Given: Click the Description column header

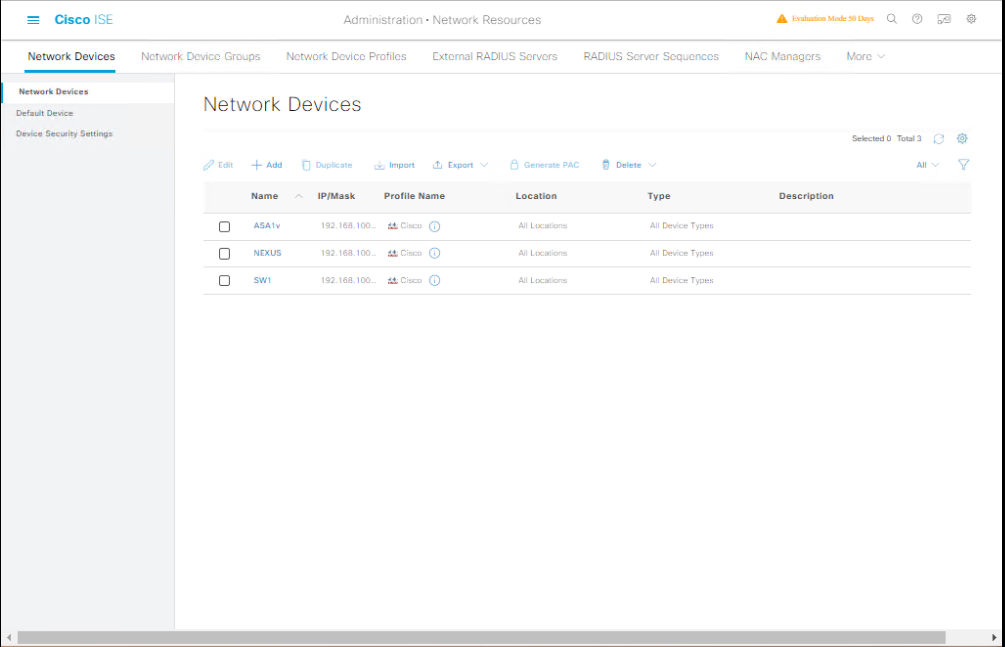Looking at the screenshot, I should tap(806, 196).
